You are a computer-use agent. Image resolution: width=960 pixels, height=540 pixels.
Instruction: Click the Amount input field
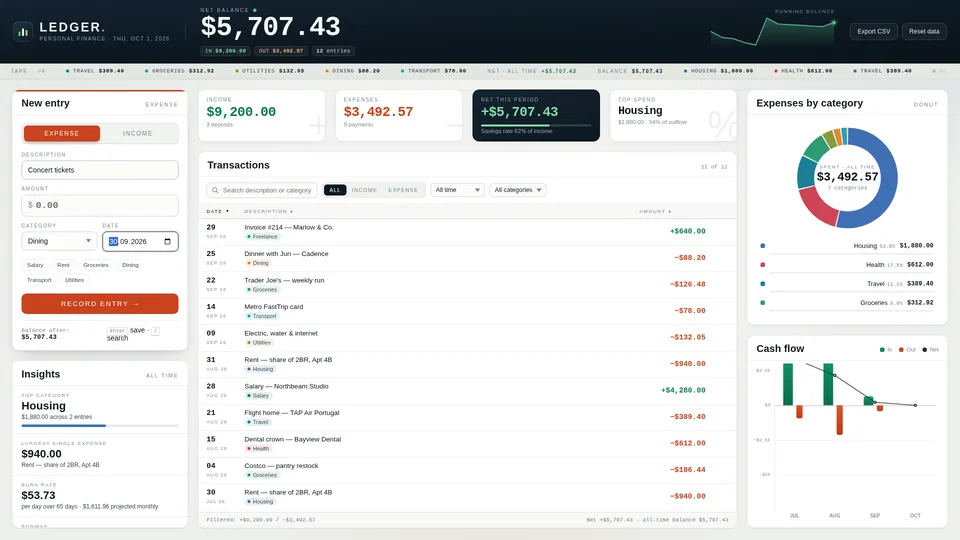[100, 205]
